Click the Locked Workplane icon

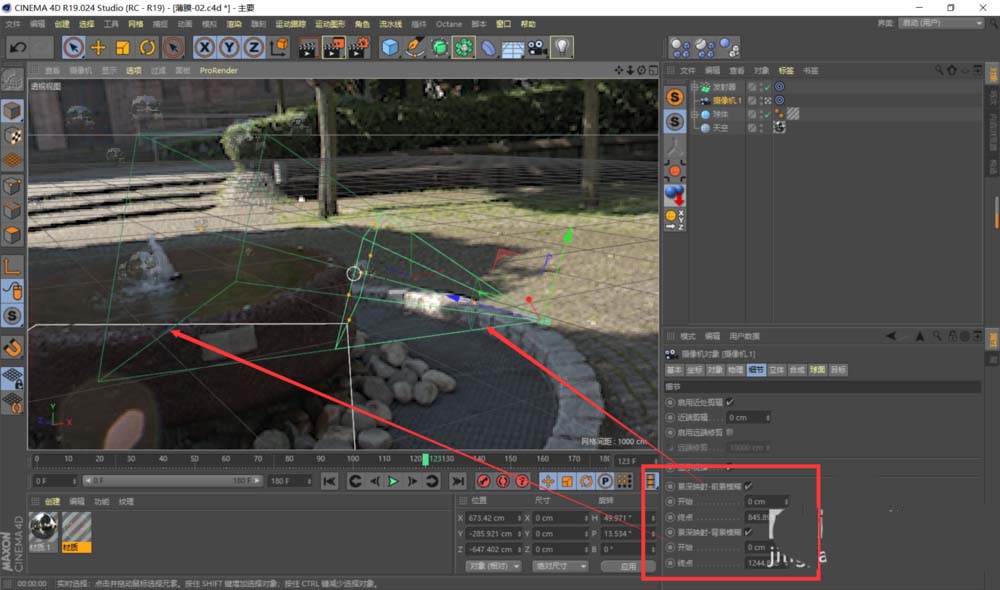point(12,378)
